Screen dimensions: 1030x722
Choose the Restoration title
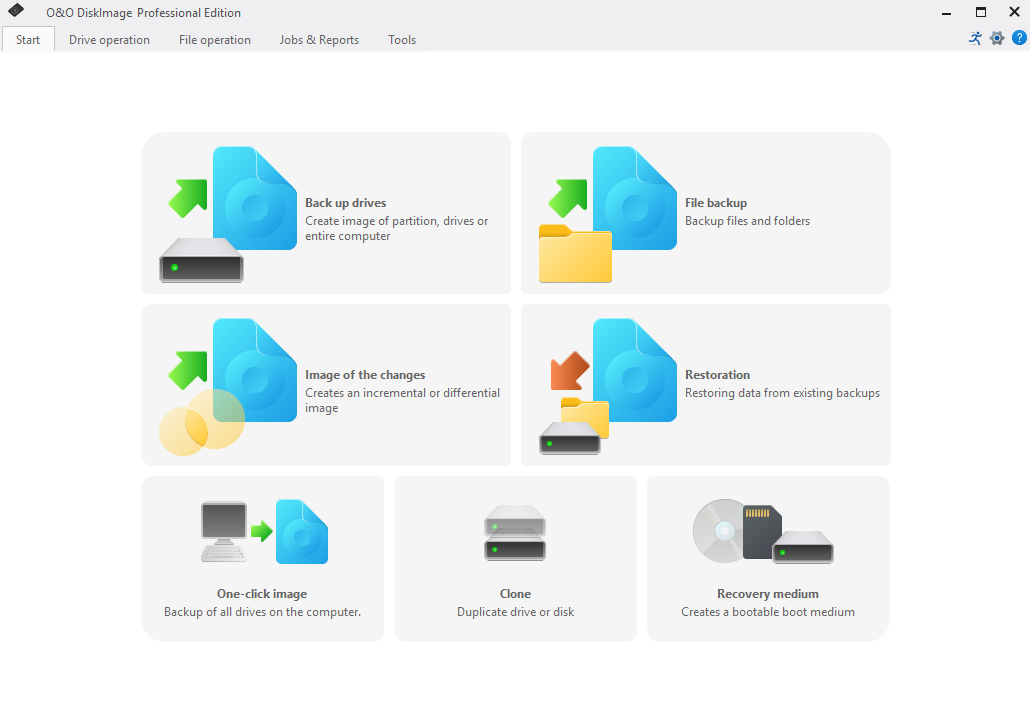(717, 375)
